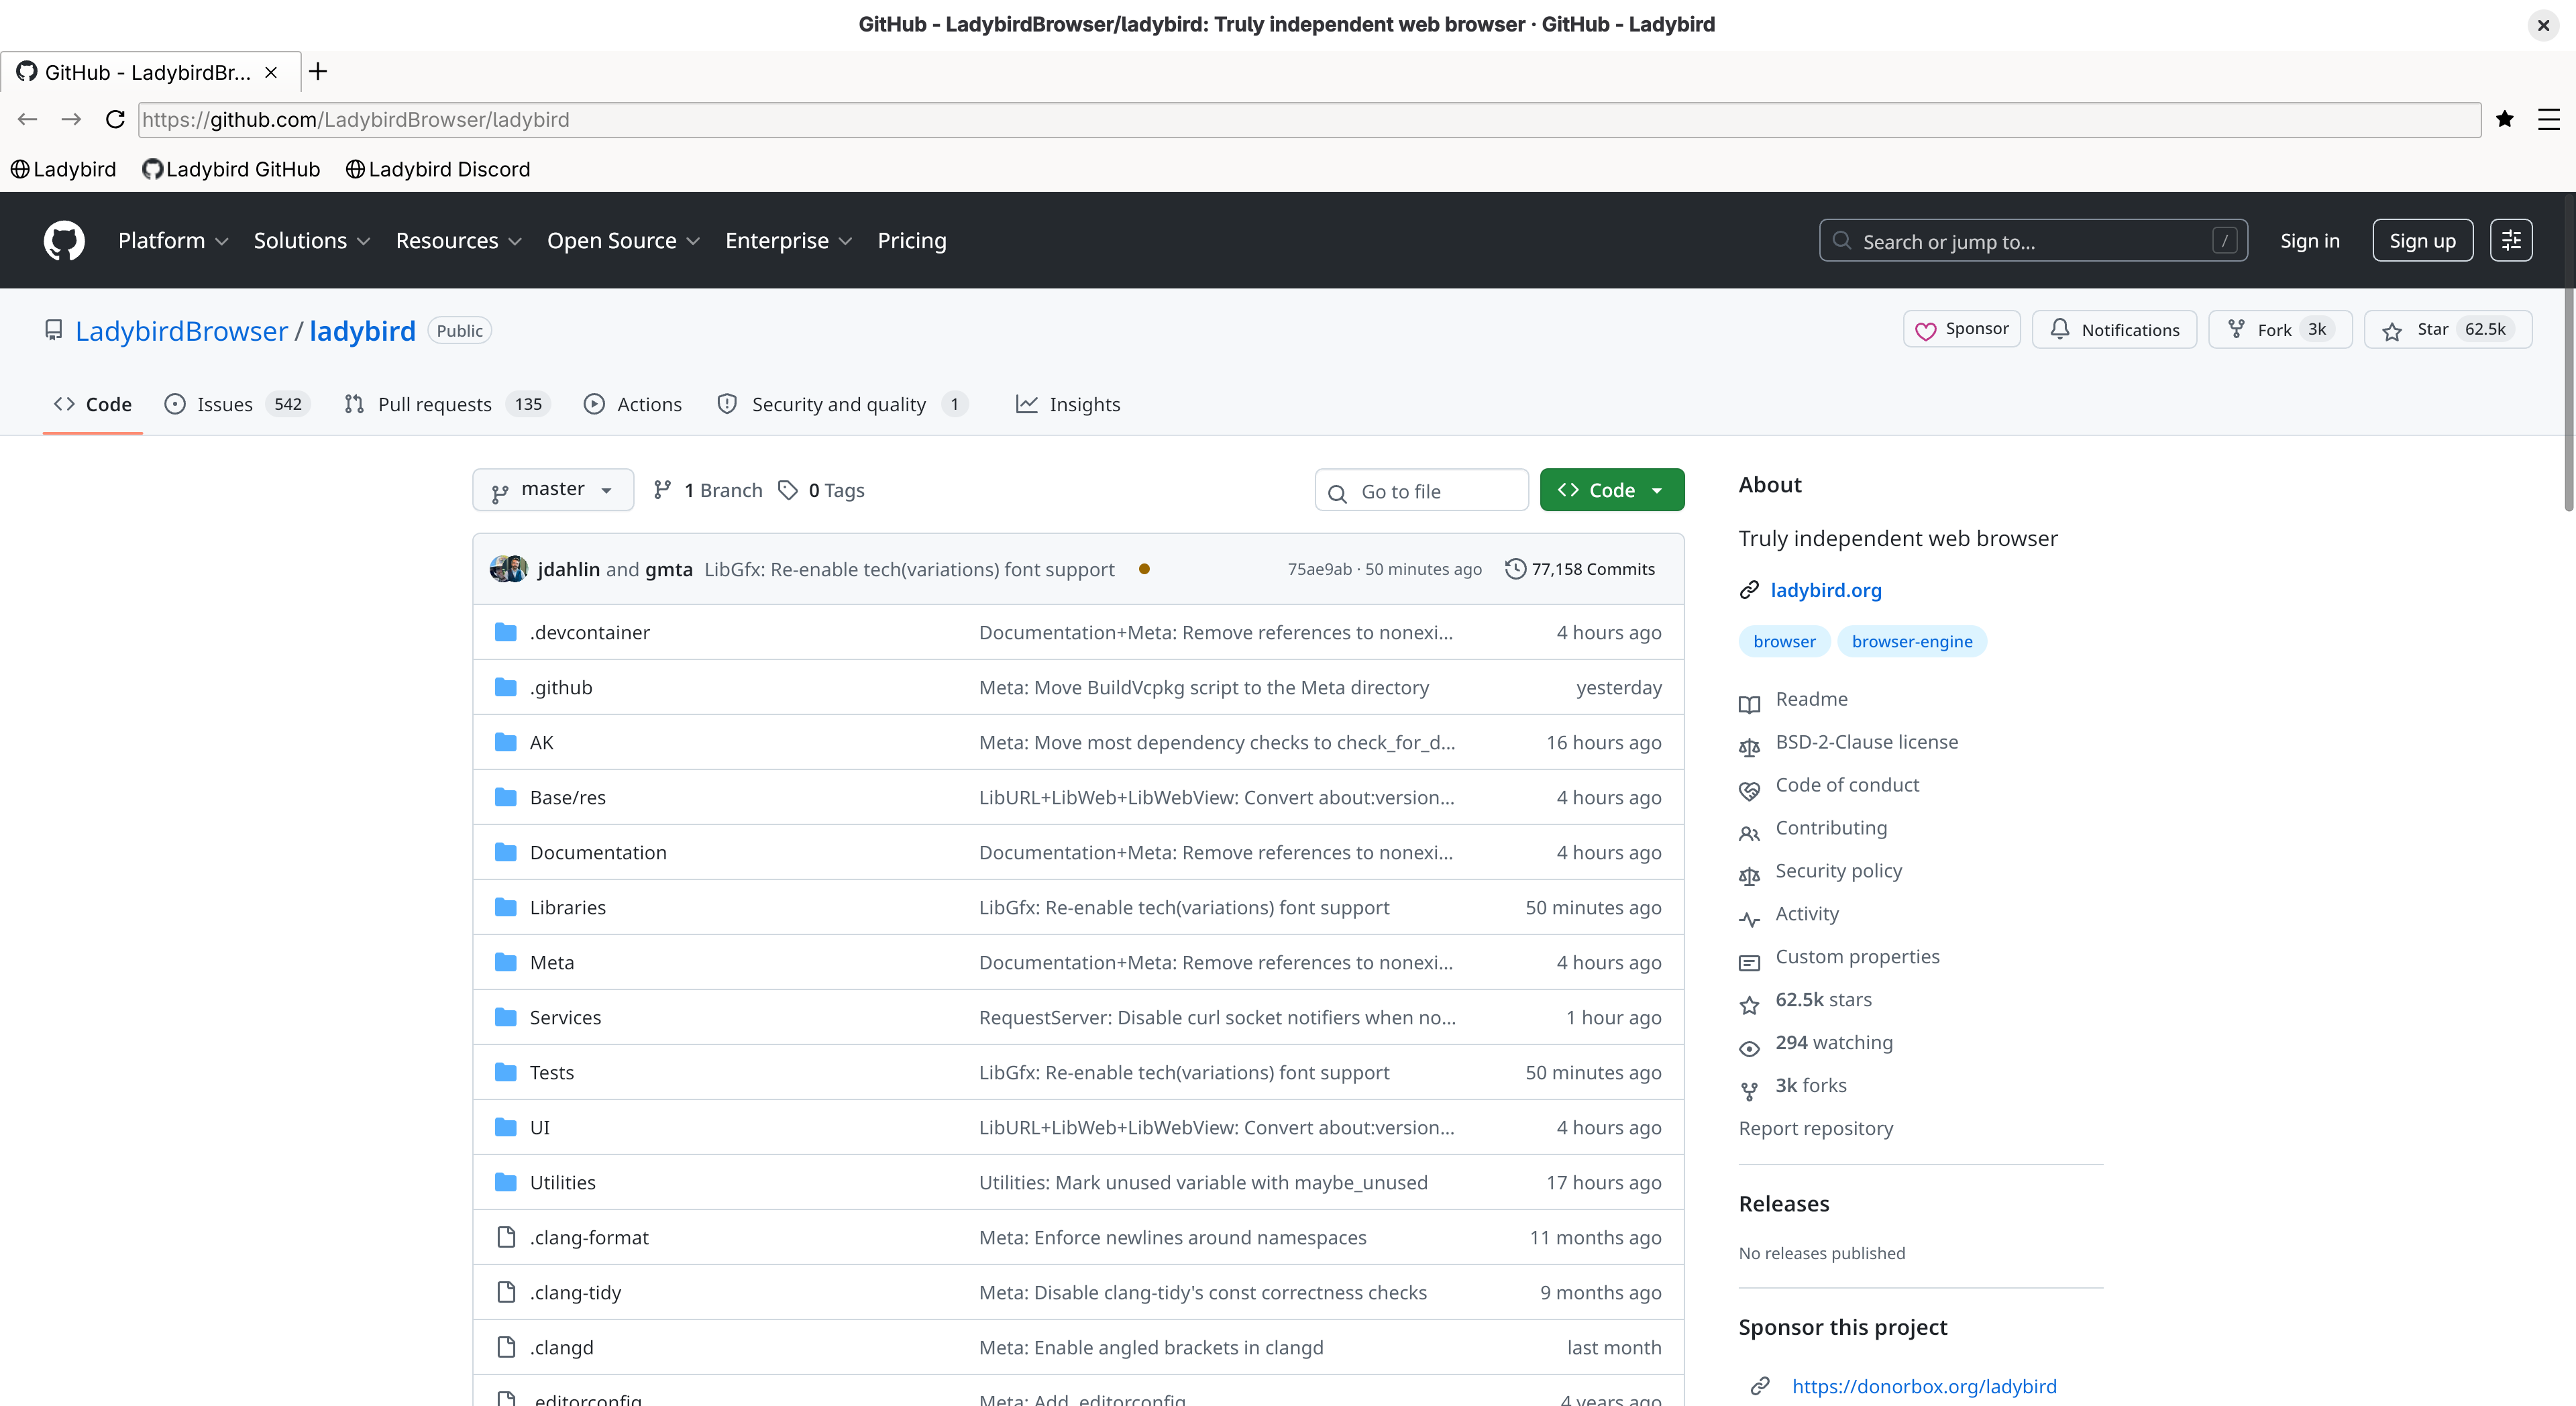This screenshot has width=2576, height=1406.
Task: Expand the Enterprise menu
Action: [788, 240]
